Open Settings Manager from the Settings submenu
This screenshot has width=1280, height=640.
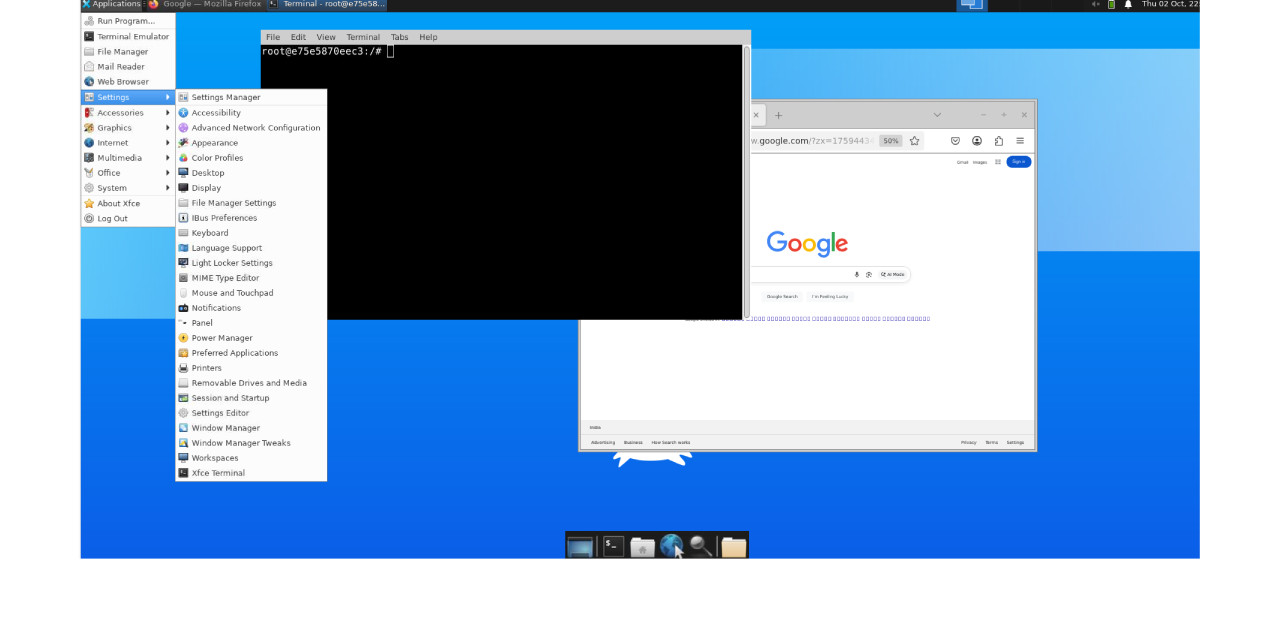251,97
